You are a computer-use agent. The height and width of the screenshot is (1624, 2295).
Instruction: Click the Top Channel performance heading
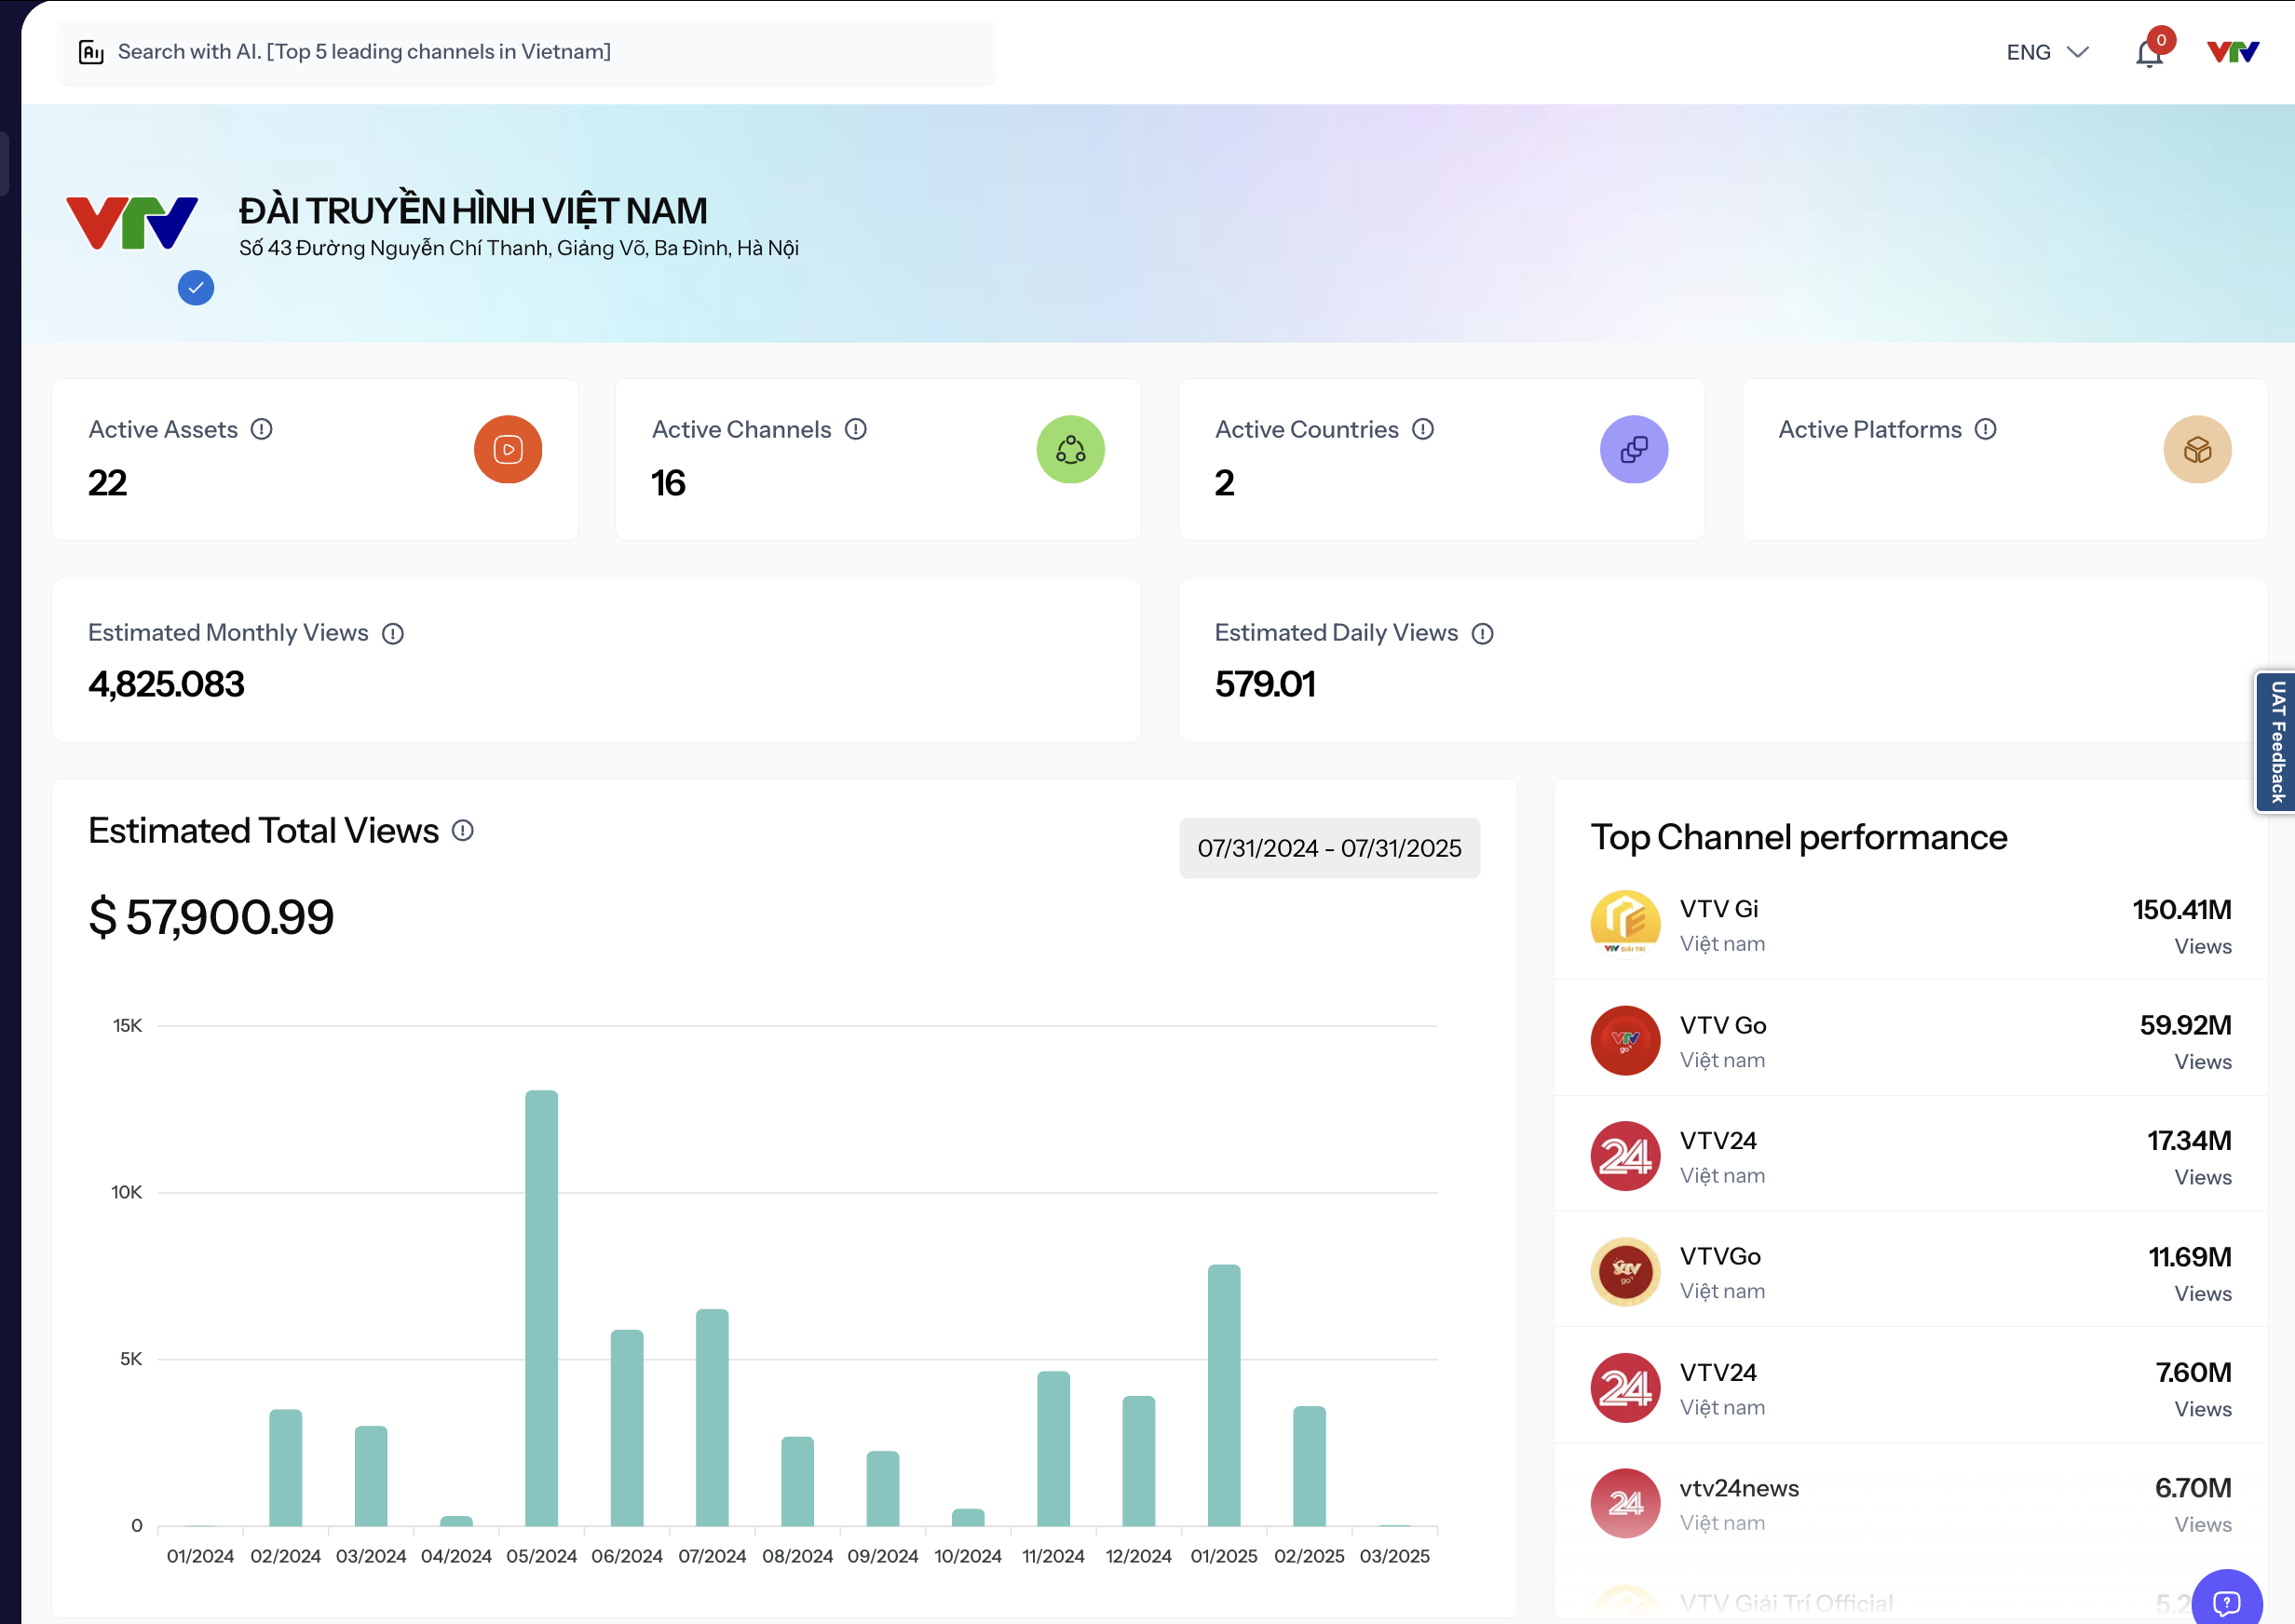[1798, 836]
